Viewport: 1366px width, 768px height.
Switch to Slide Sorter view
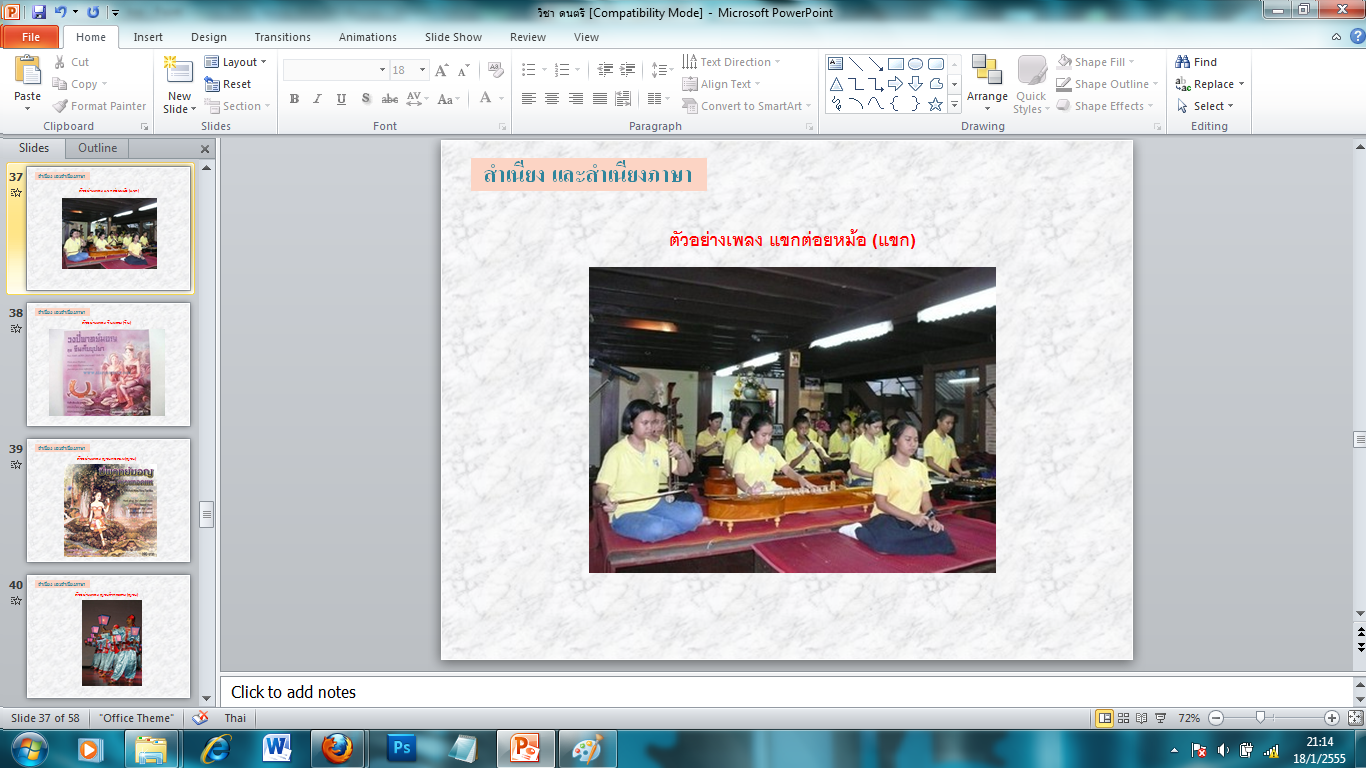tap(1124, 718)
